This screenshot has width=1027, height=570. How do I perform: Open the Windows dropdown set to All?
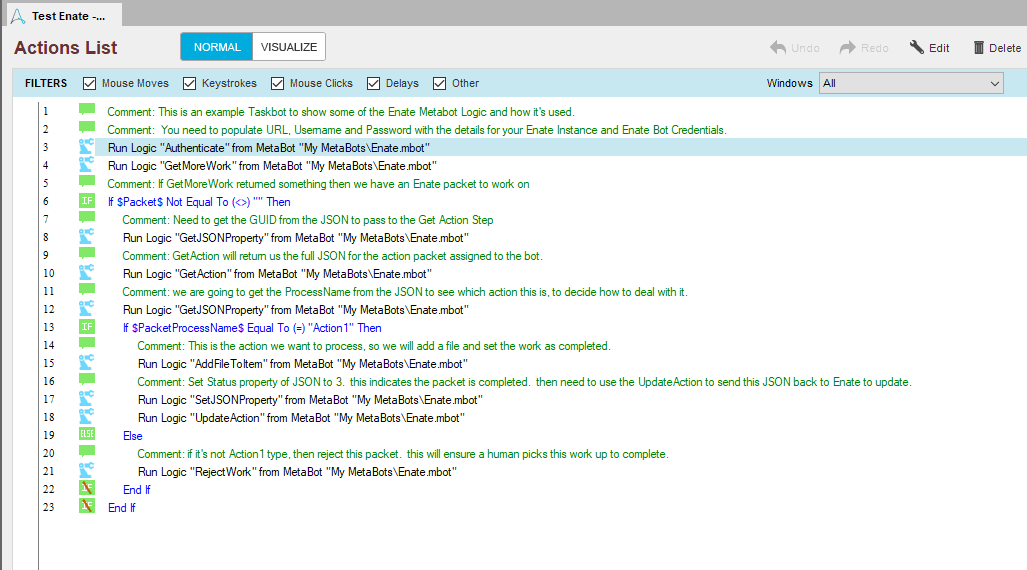pyautogui.click(x=911, y=83)
